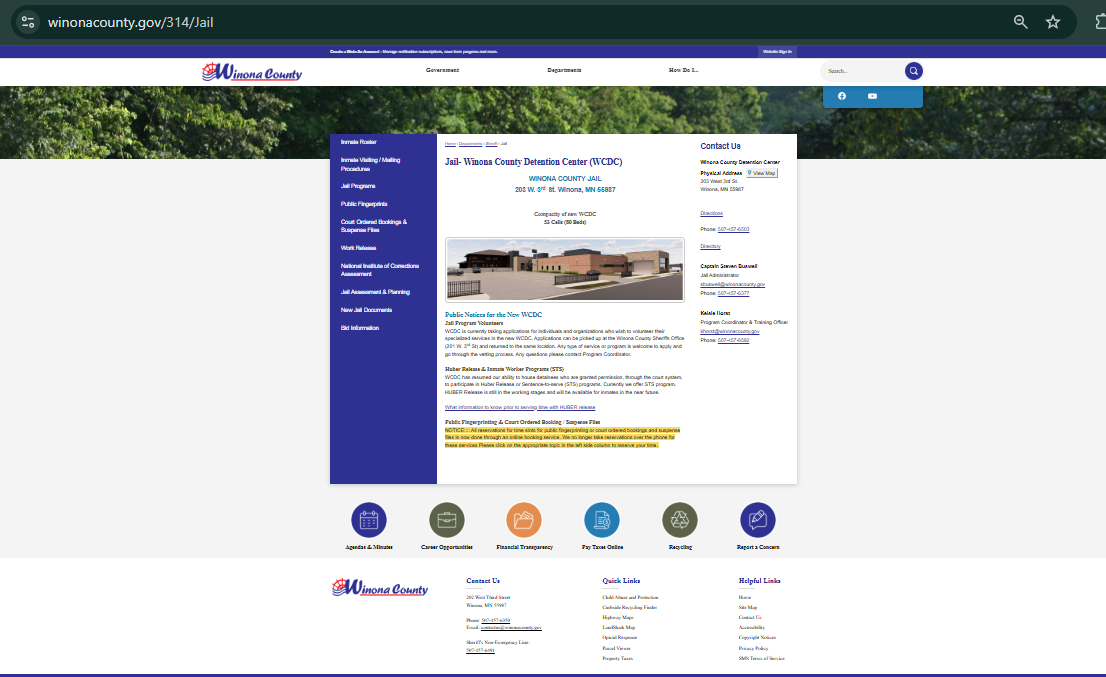Open the YouTube icon
The image size is (1106, 677).
point(872,96)
